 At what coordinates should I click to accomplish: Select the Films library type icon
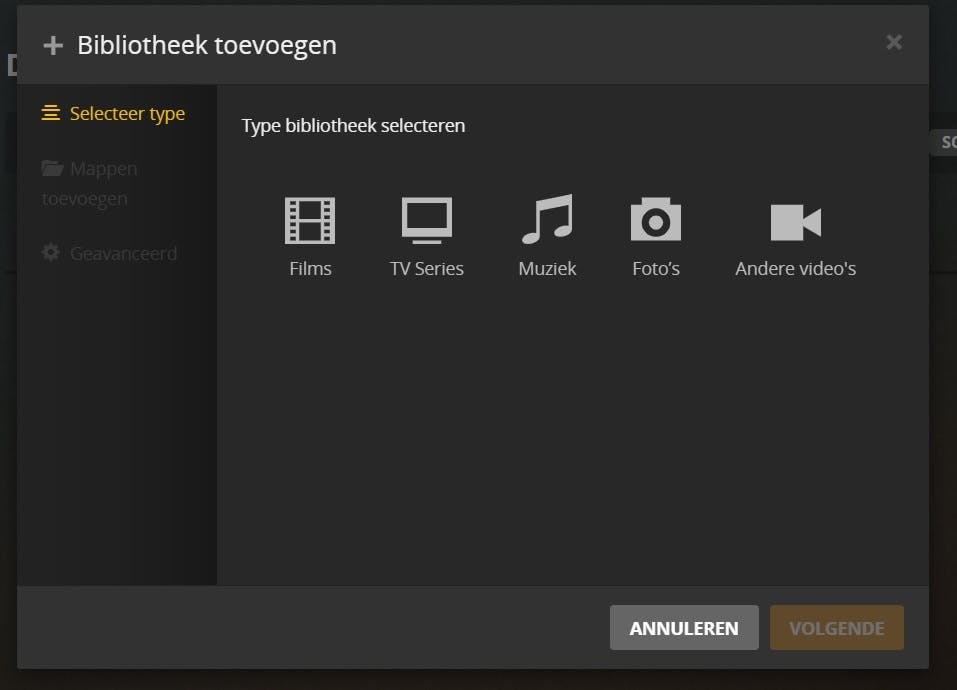click(x=310, y=218)
